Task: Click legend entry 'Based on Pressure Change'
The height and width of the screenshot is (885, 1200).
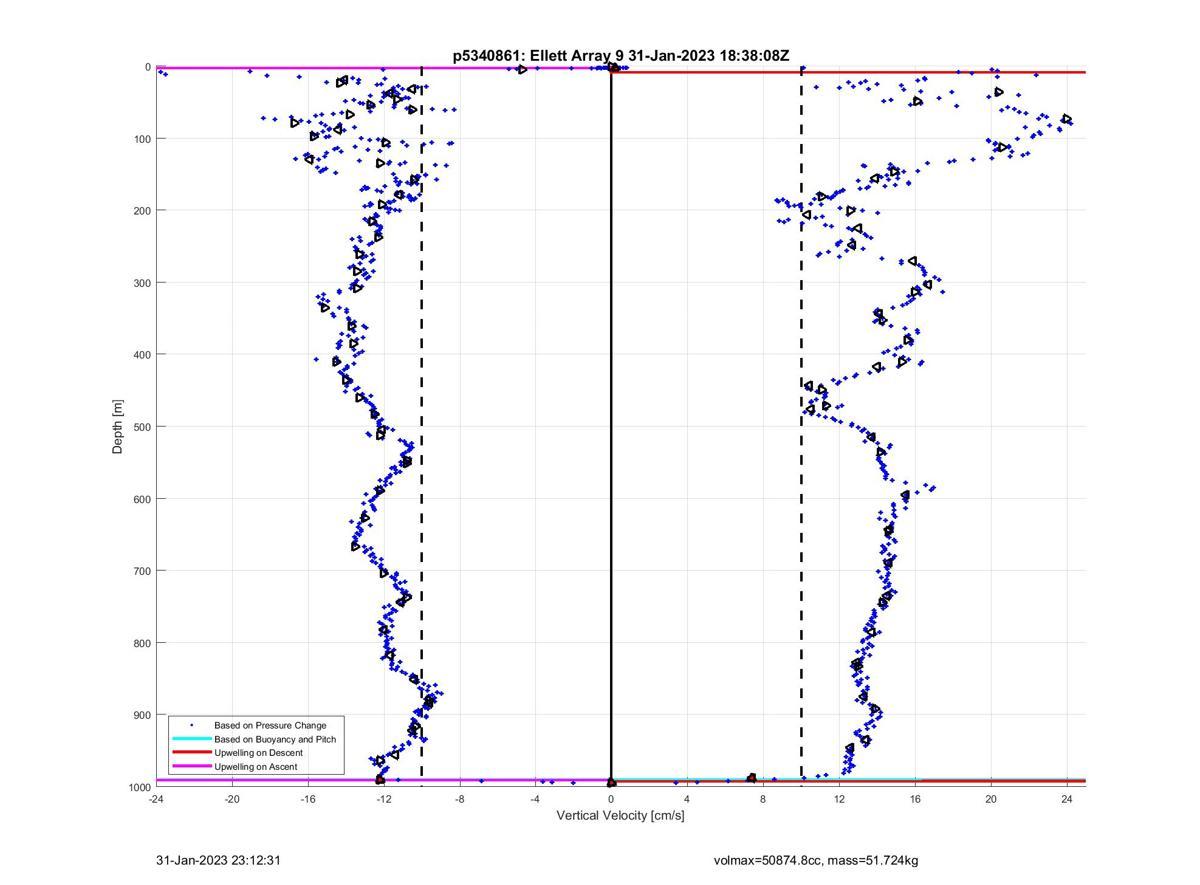Action: (270, 725)
